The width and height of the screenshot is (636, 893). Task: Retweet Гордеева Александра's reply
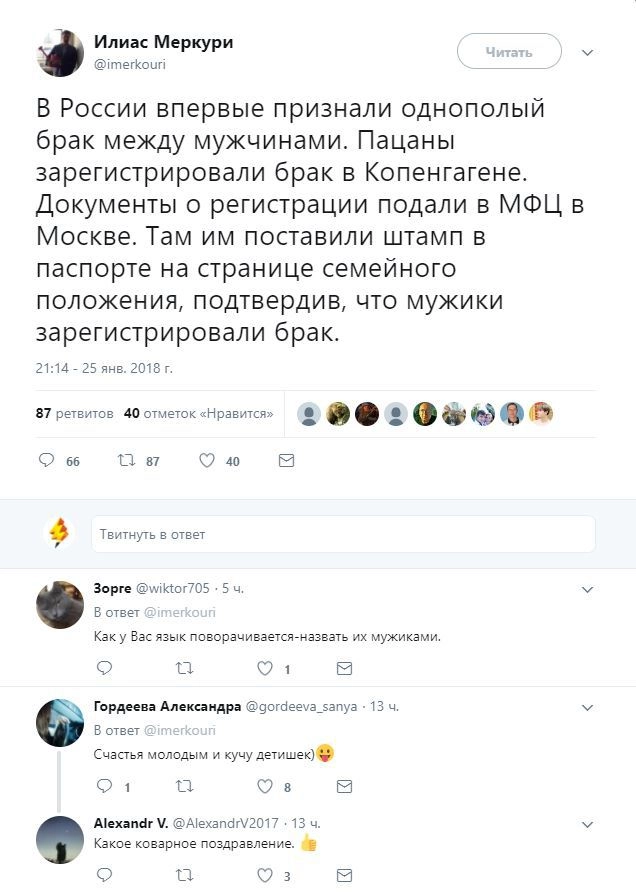coord(184,786)
